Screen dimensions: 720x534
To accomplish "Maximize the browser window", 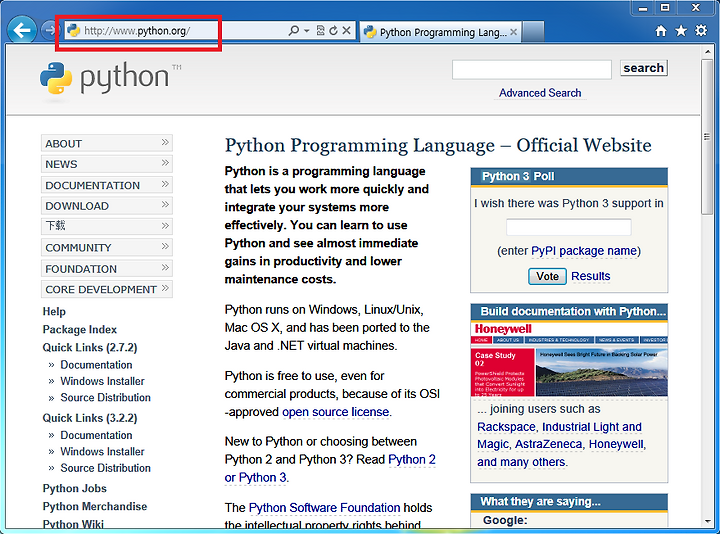I will pyautogui.click(x=665, y=8).
